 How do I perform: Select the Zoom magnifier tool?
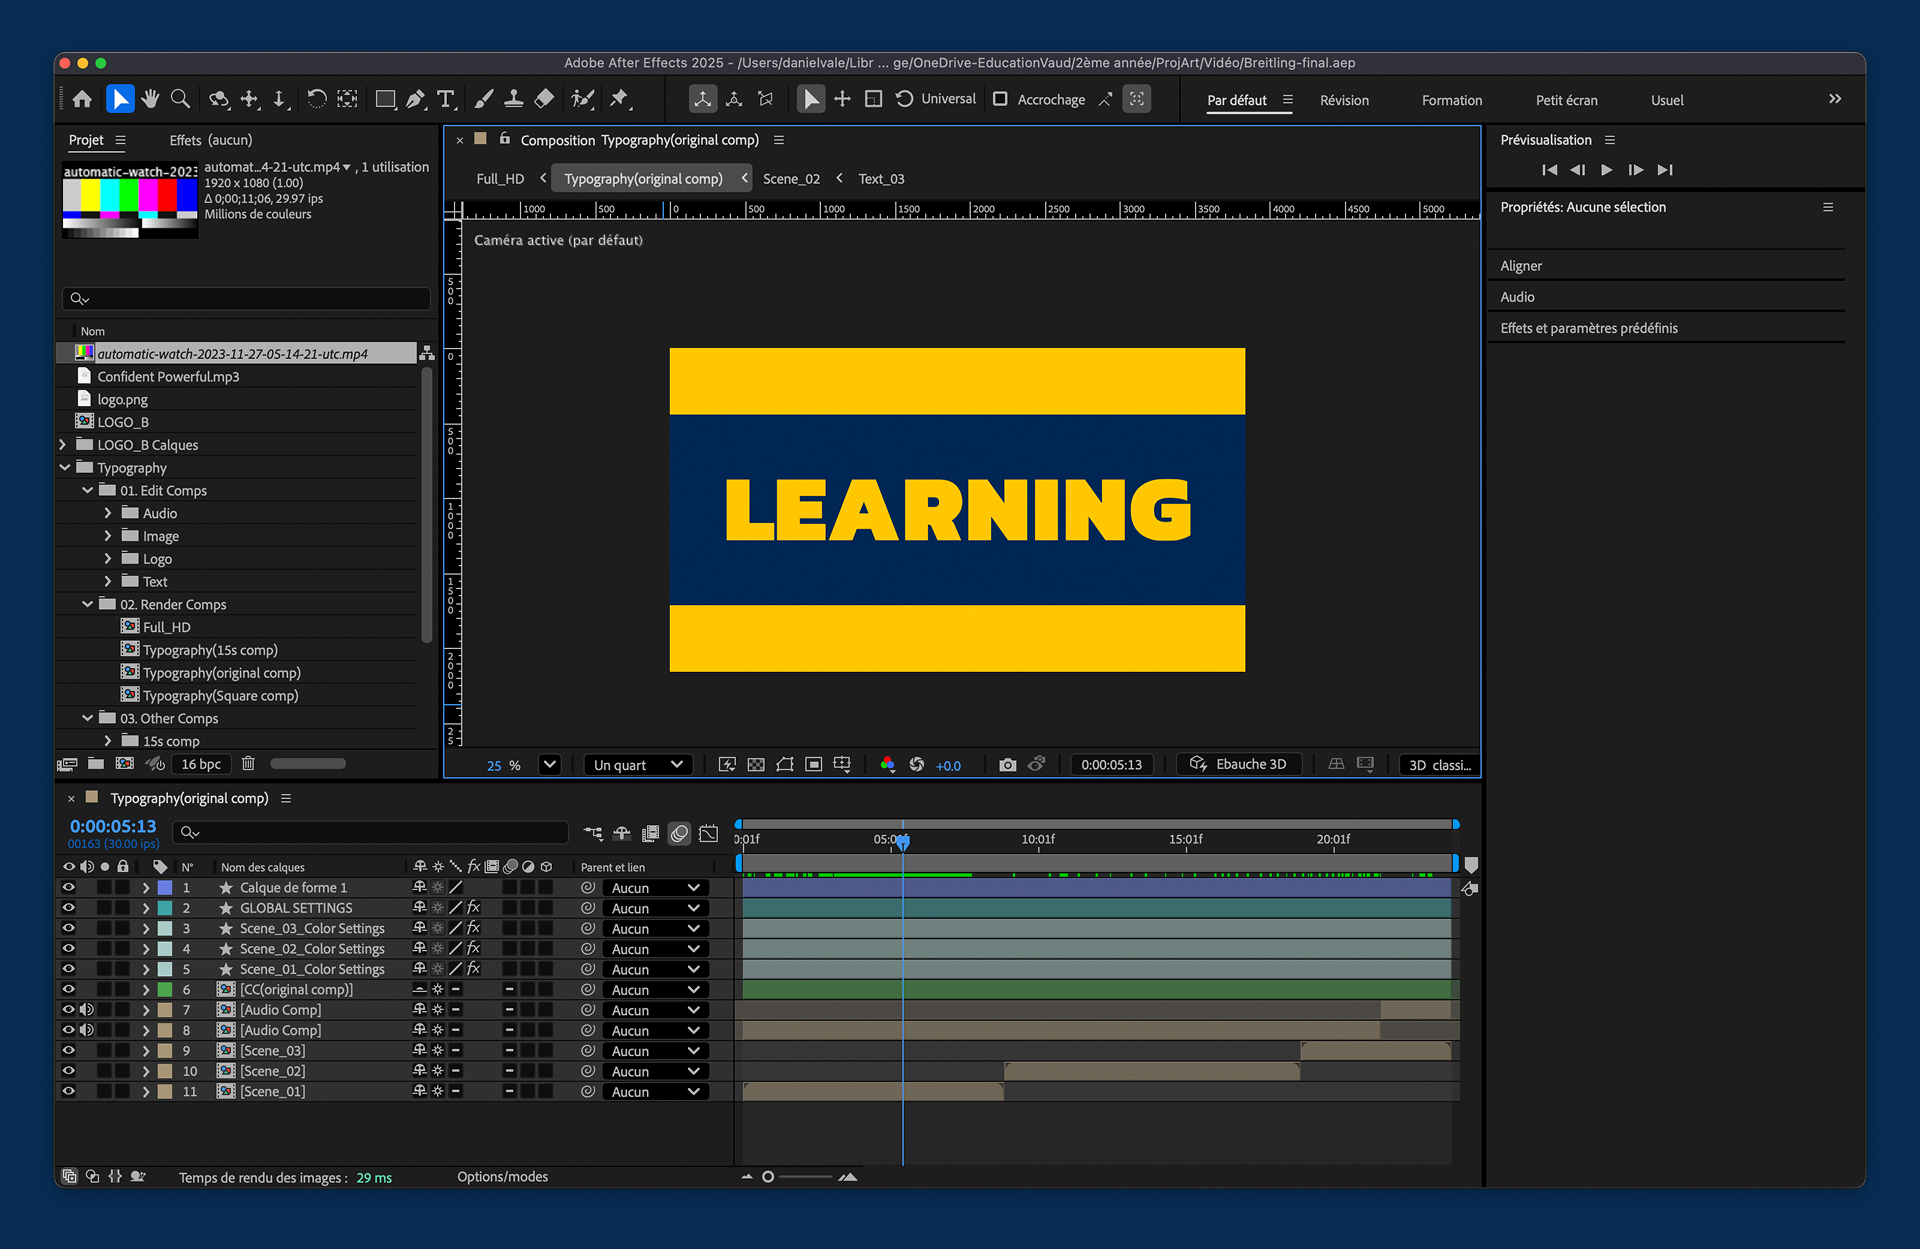coord(180,99)
